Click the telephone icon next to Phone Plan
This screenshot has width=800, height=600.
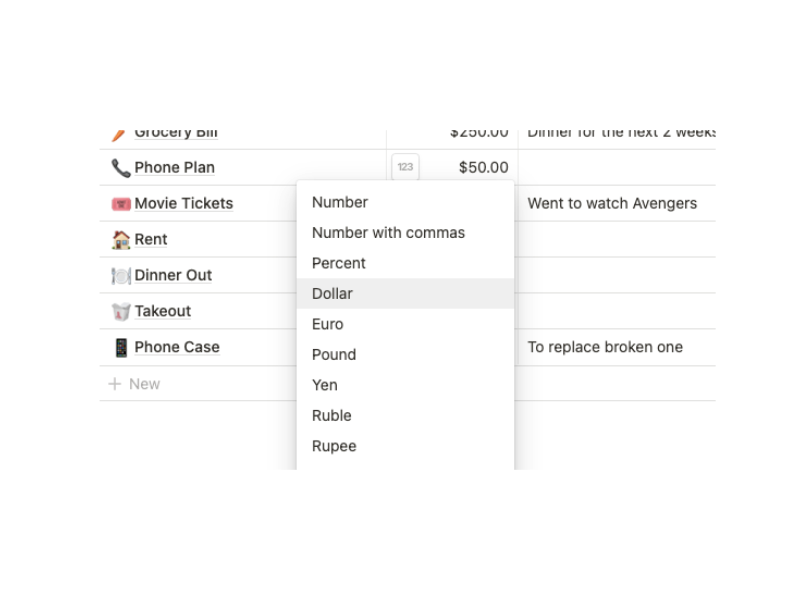(x=118, y=167)
